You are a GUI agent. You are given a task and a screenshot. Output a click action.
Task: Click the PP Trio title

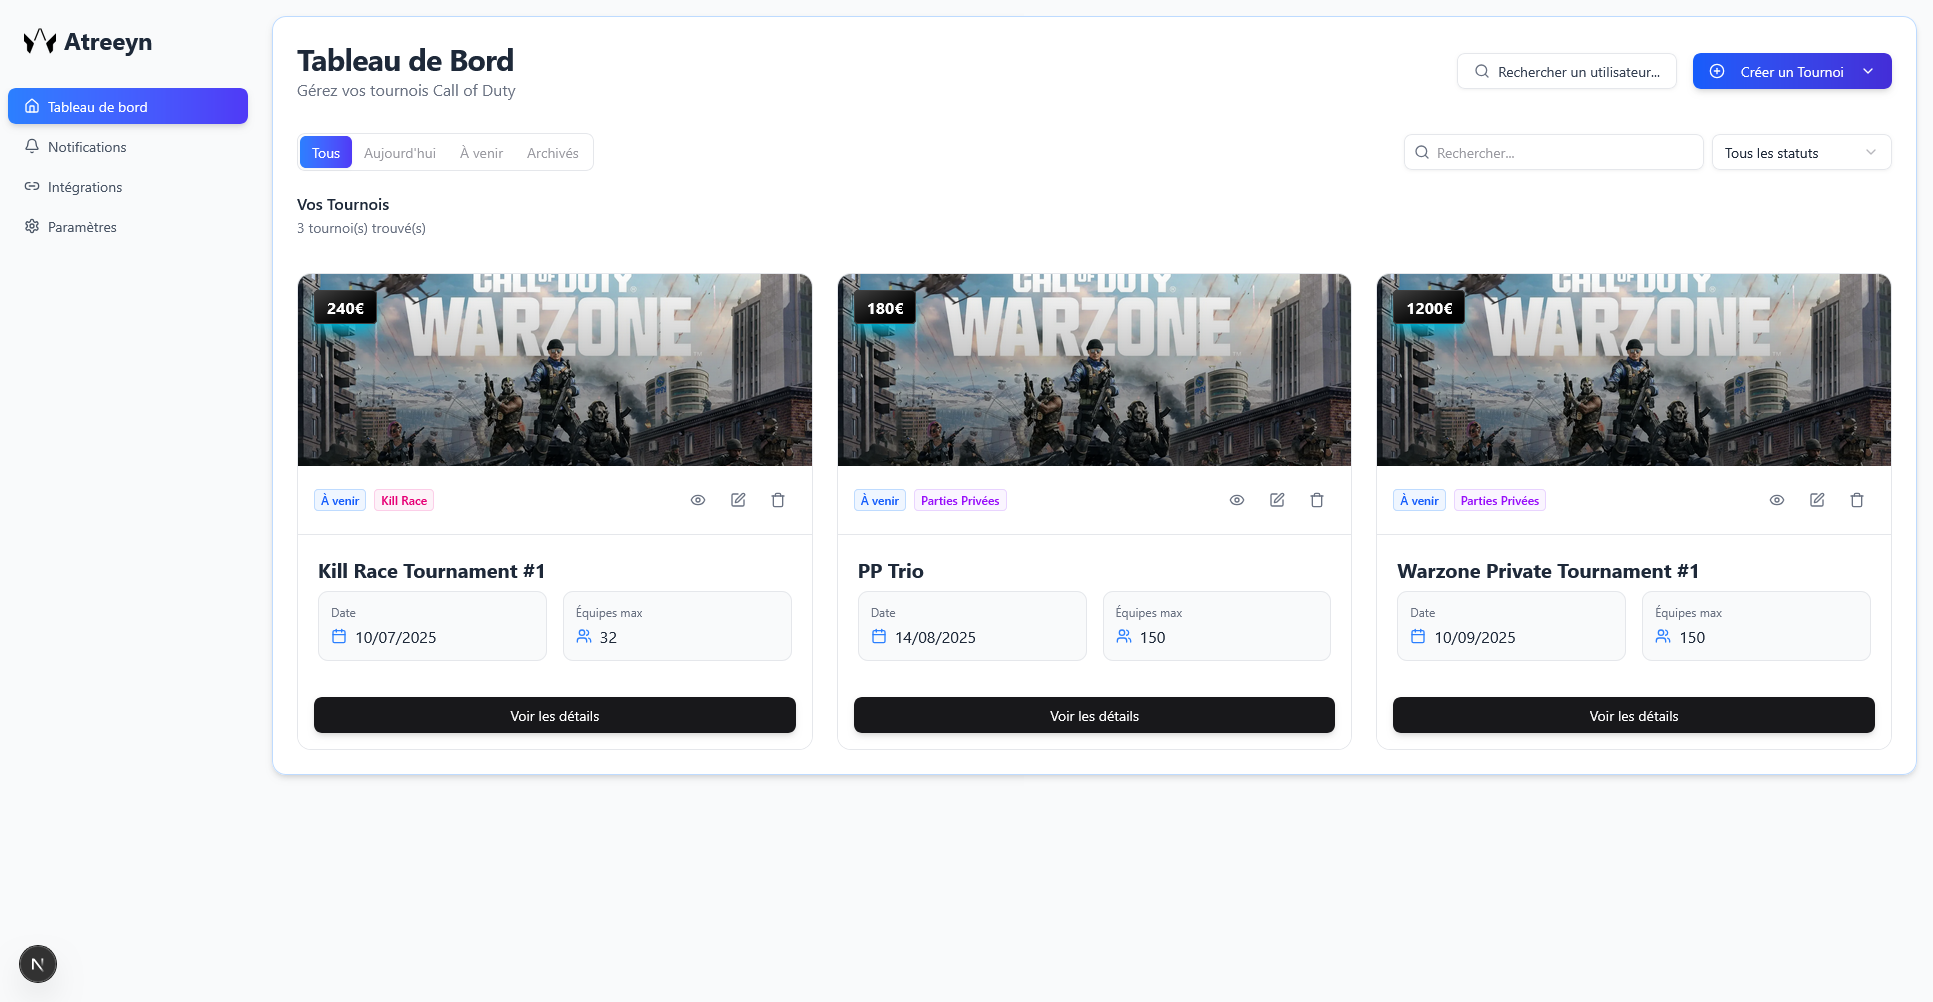point(891,570)
